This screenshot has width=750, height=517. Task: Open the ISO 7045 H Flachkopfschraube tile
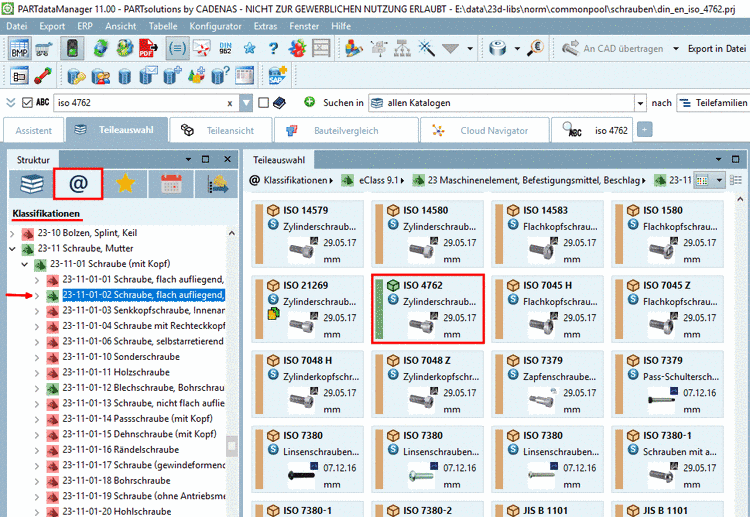click(x=548, y=309)
